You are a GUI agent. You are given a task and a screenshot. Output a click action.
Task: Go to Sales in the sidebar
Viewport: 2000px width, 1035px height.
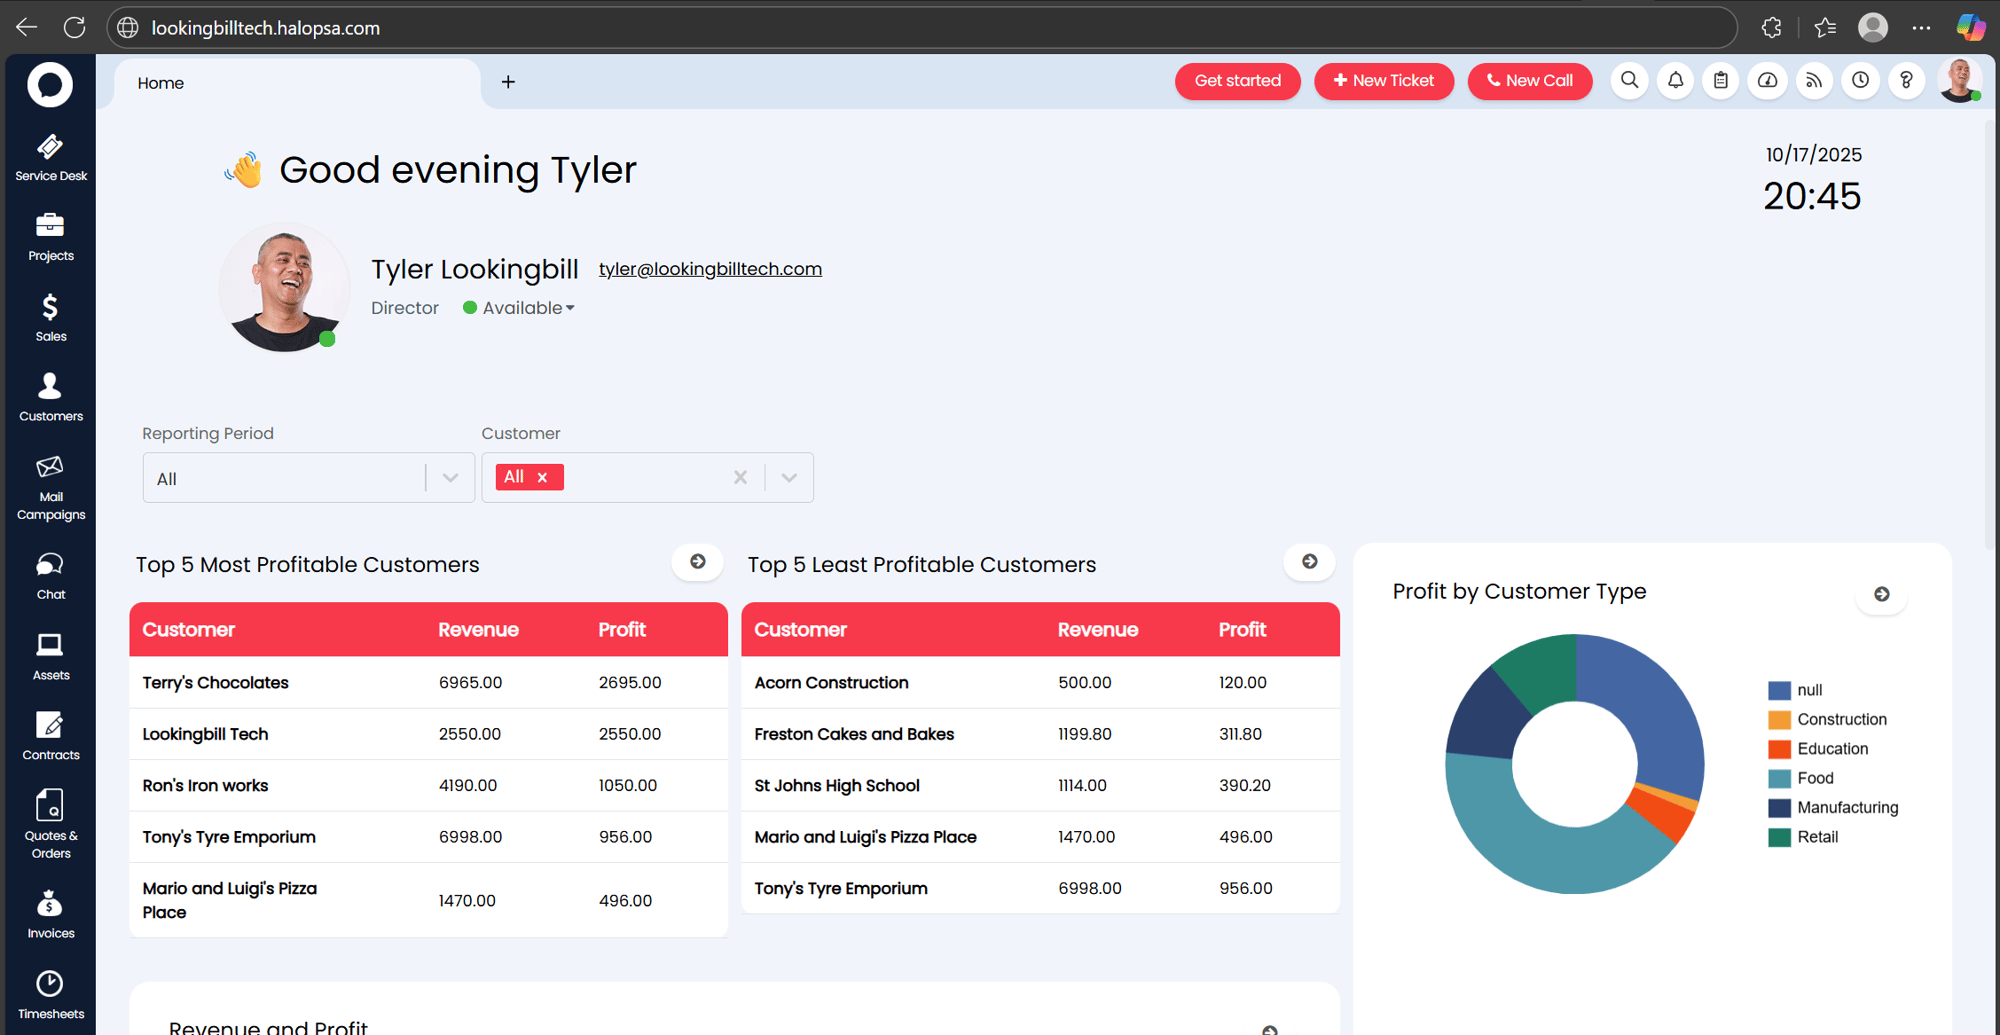[50, 317]
